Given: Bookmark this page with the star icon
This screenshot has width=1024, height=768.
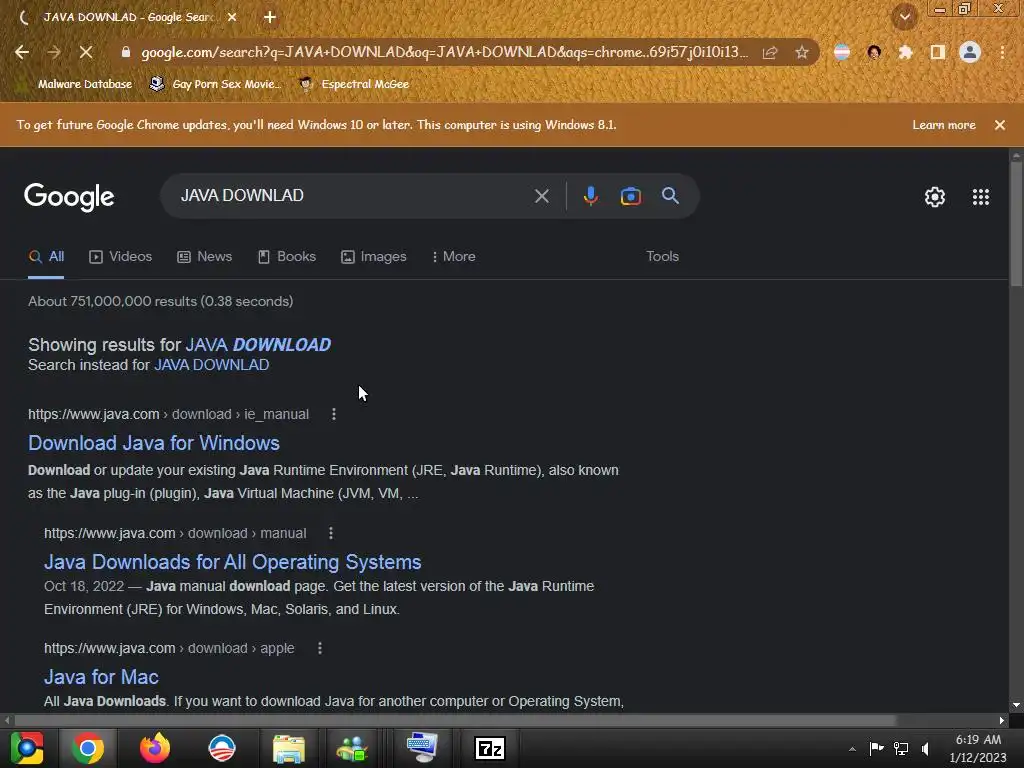Looking at the screenshot, I should tap(802, 52).
